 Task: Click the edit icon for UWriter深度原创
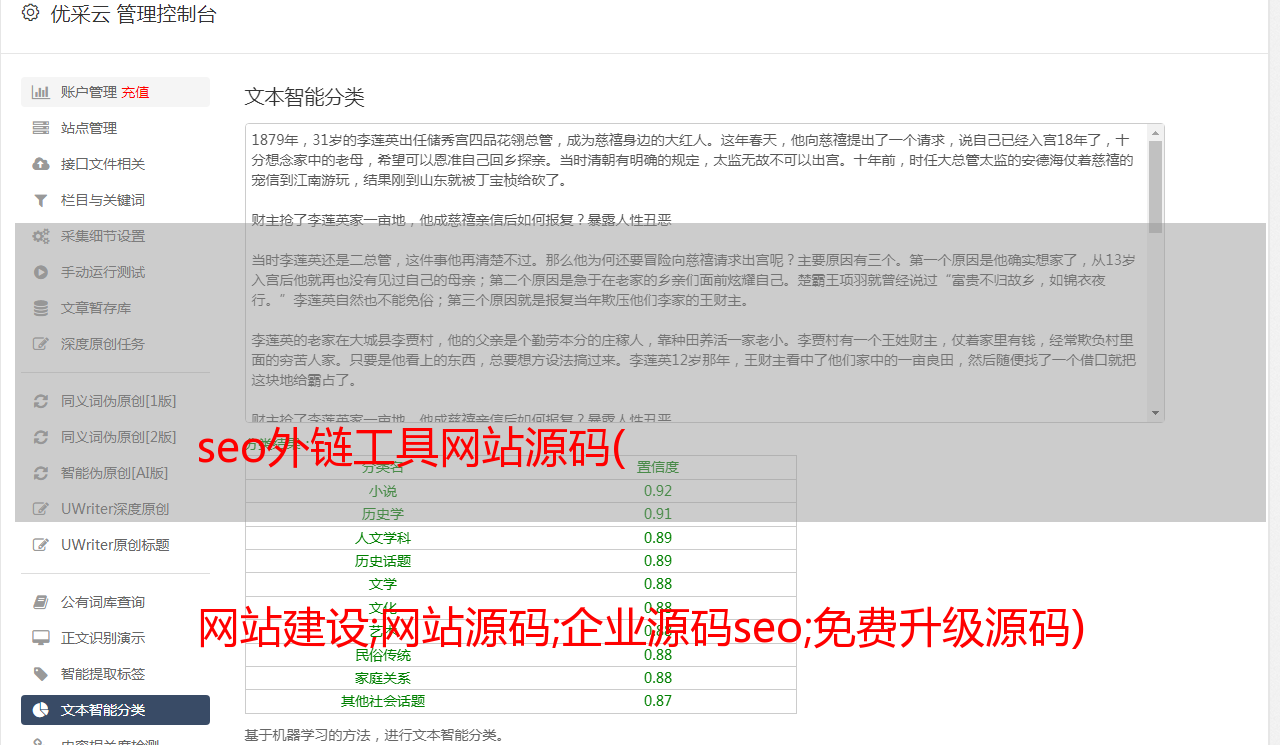click(x=41, y=509)
